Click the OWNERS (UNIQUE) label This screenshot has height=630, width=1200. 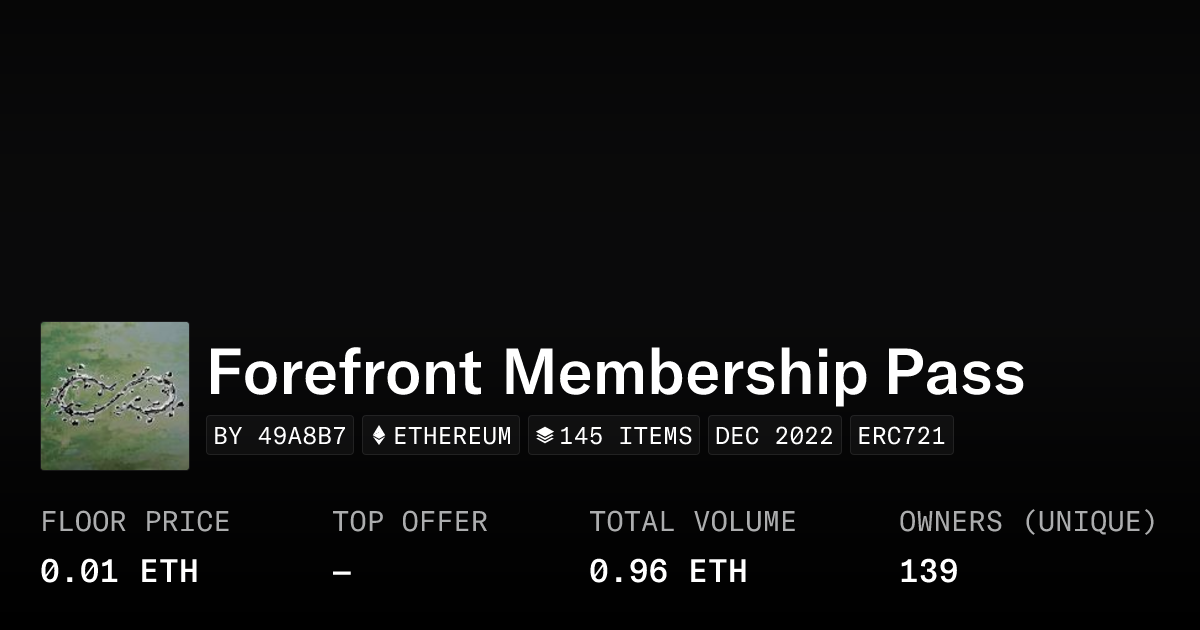coord(1027,522)
